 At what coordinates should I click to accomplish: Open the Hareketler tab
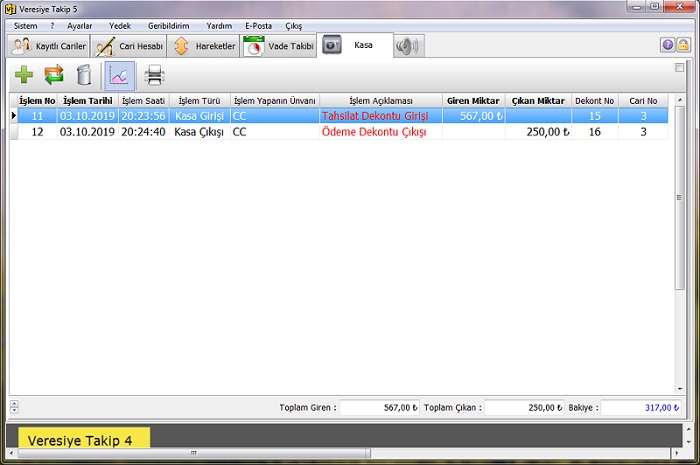(x=204, y=46)
